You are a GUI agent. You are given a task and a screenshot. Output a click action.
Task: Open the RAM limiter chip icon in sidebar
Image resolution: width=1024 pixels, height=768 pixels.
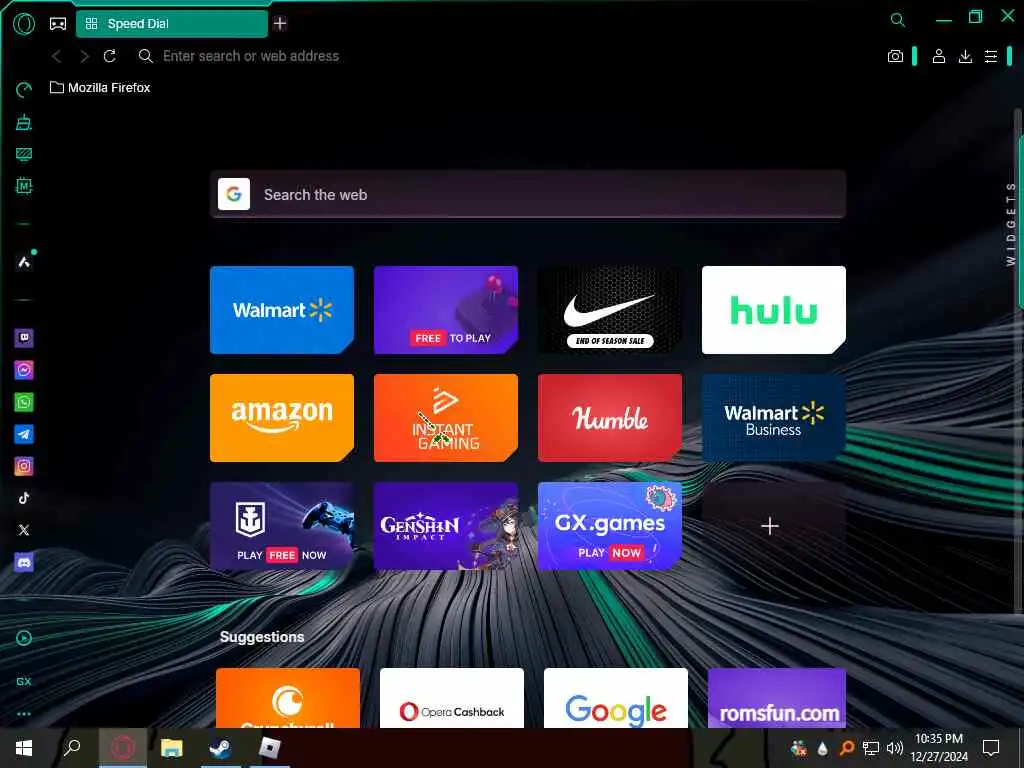click(24, 186)
